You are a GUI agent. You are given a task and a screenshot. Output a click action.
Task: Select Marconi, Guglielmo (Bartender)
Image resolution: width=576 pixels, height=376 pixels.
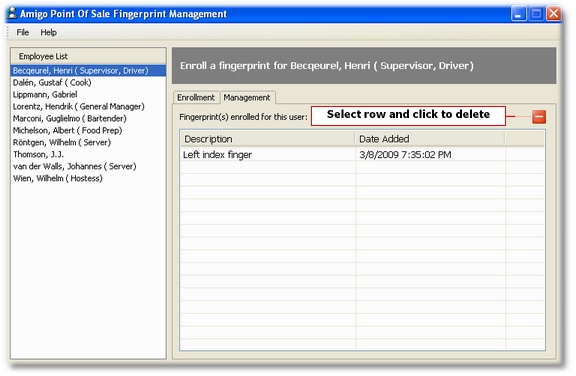pyautogui.click(x=88, y=118)
